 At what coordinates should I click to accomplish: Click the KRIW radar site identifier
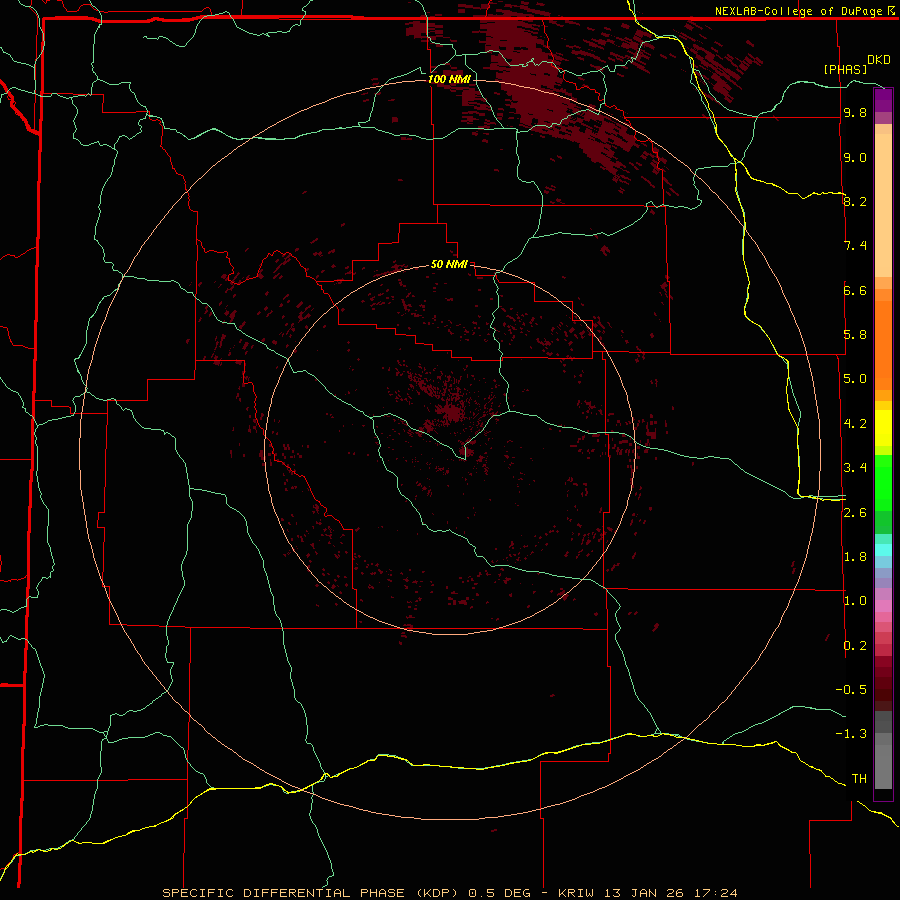[577, 893]
